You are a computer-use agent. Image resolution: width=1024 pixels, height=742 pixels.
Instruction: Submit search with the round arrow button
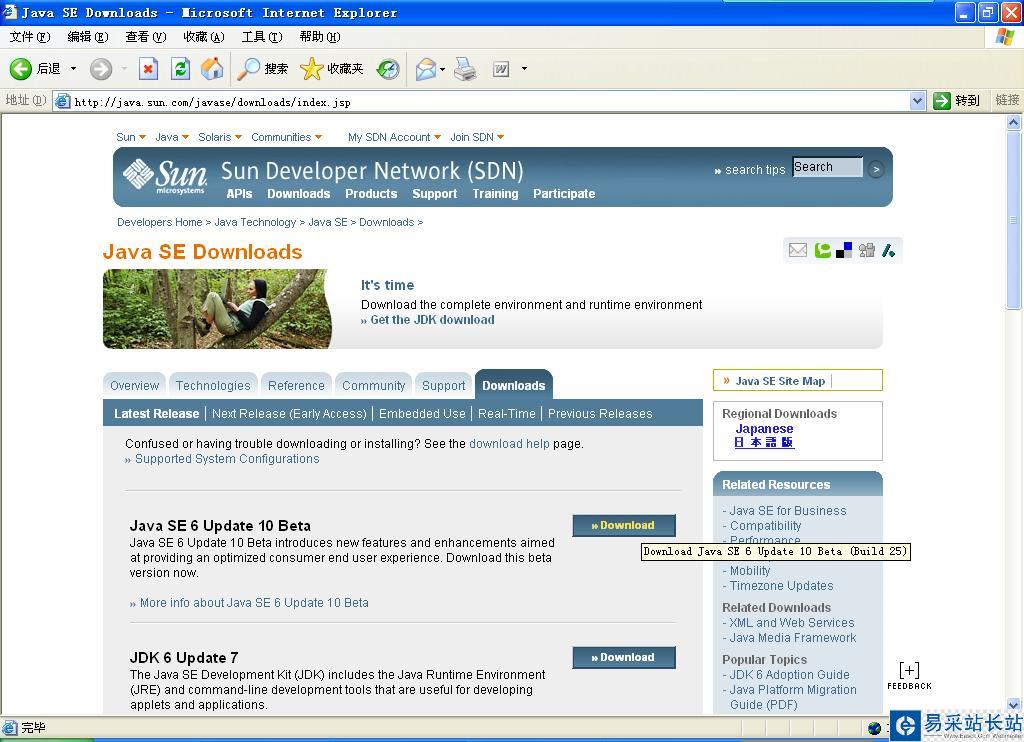click(x=876, y=170)
